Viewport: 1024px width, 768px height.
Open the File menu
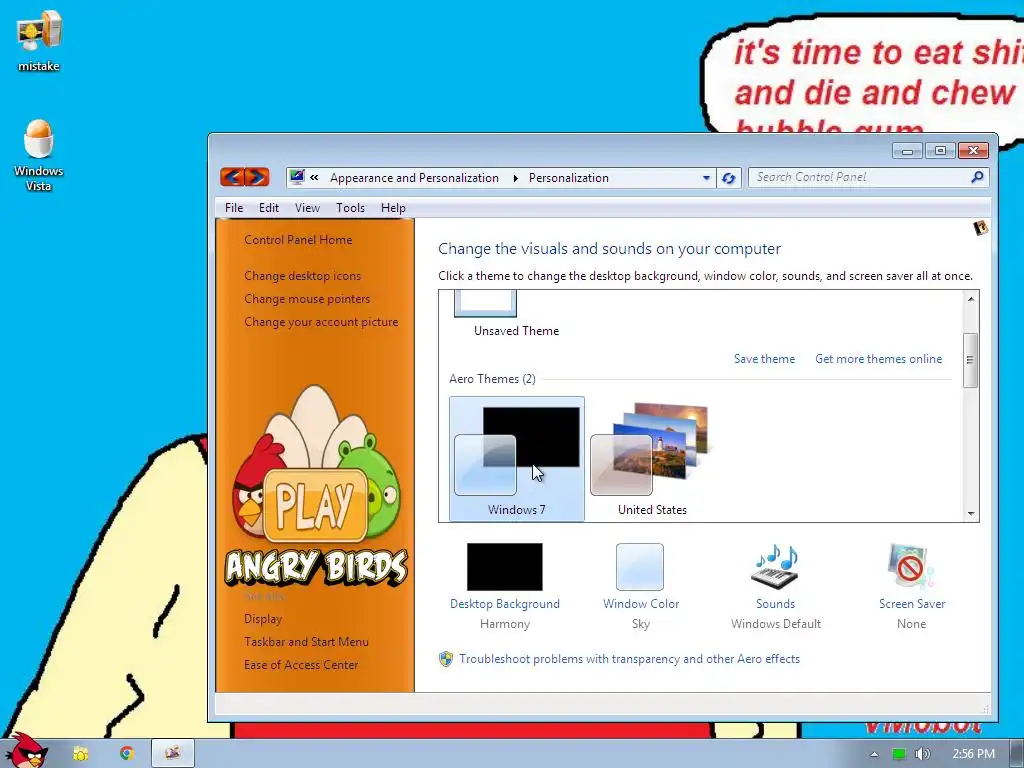pyautogui.click(x=234, y=208)
